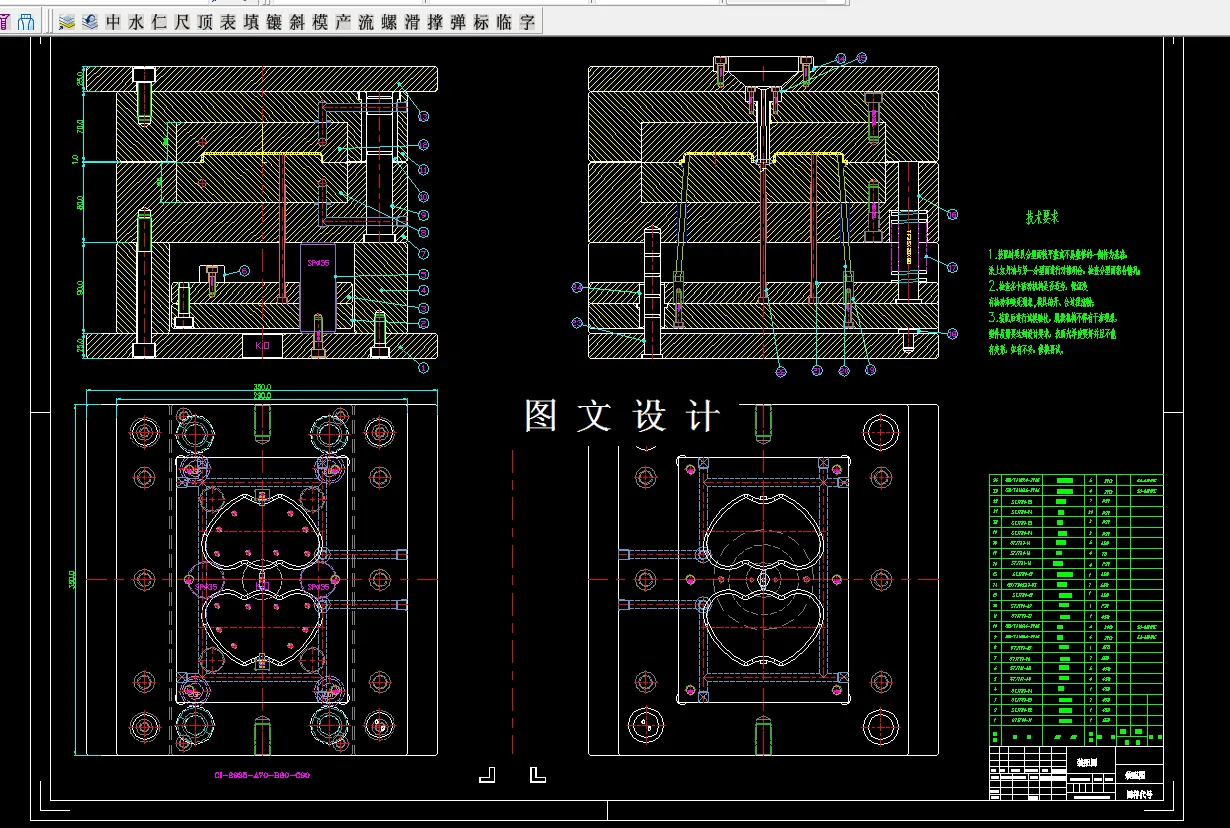Select the 斜 toolbar tool
Viewport: 1230px width, 828px height.
pyautogui.click(x=297, y=21)
